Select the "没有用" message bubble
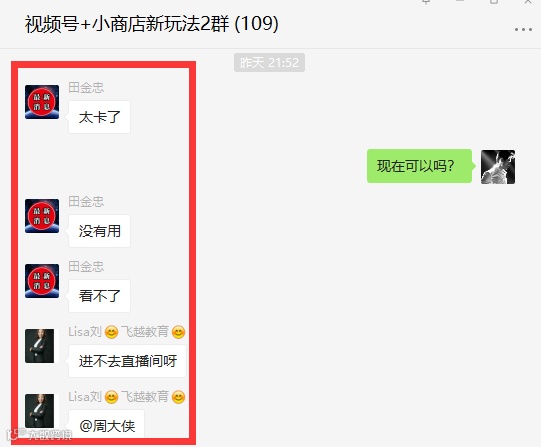Image resolution: width=541 pixels, height=447 pixels. (x=99, y=231)
